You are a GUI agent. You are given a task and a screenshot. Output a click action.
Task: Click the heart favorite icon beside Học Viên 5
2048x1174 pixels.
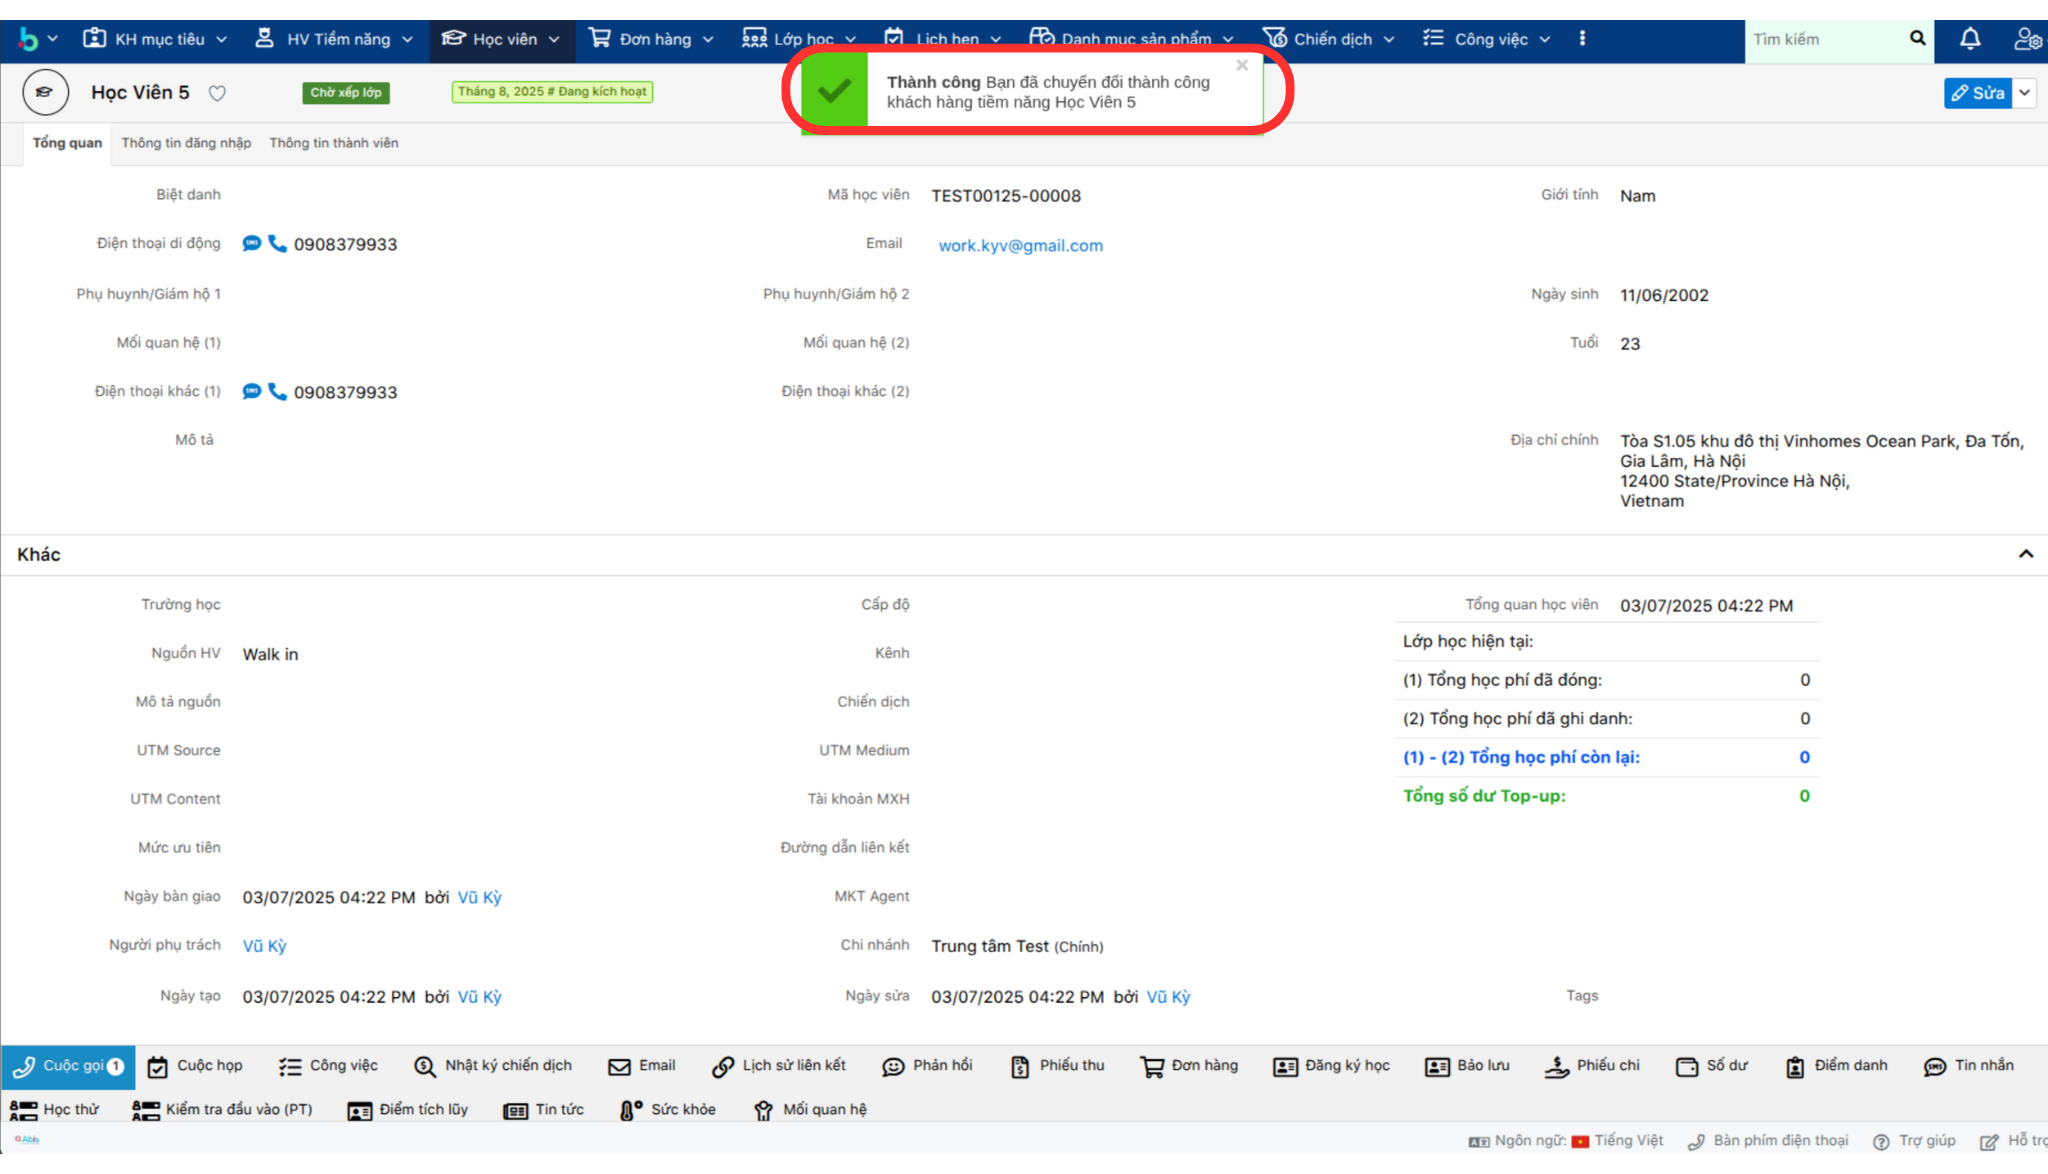pos(217,93)
